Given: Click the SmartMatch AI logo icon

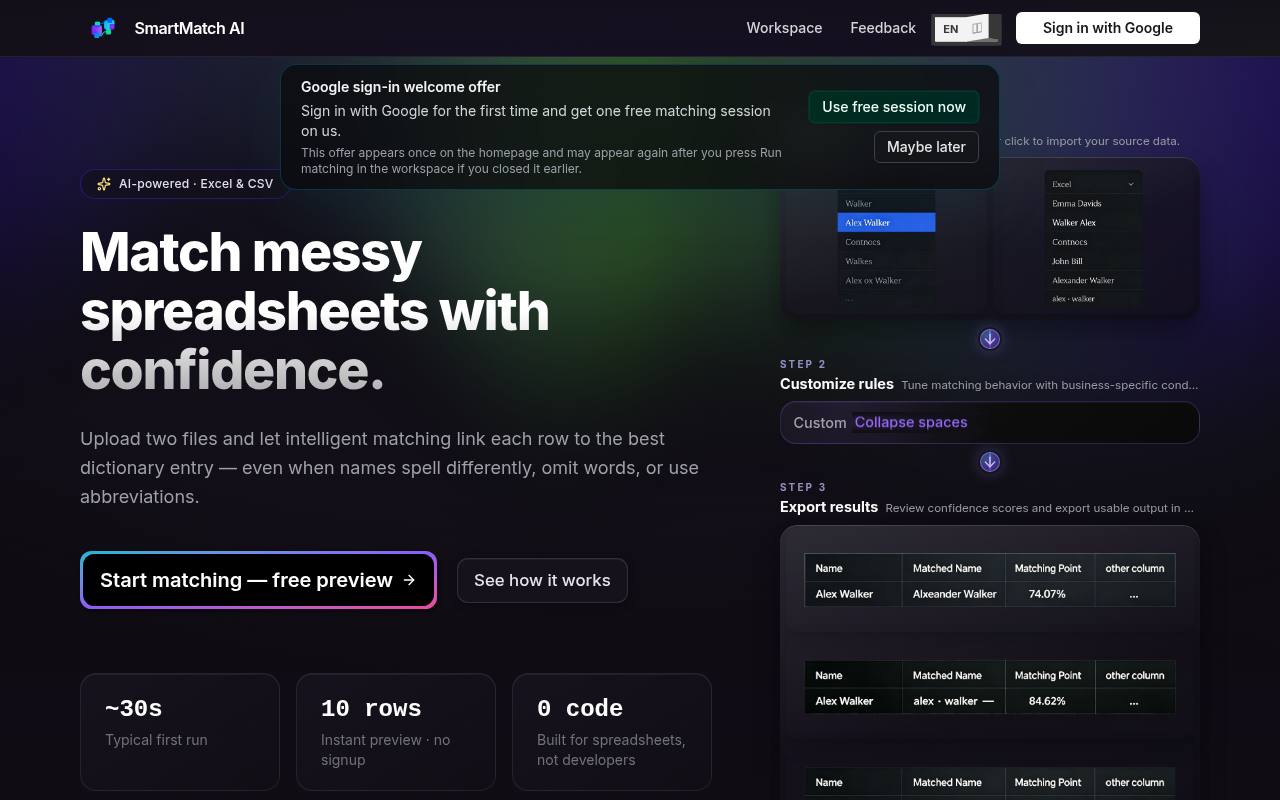Looking at the screenshot, I should [x=103, y=28].
